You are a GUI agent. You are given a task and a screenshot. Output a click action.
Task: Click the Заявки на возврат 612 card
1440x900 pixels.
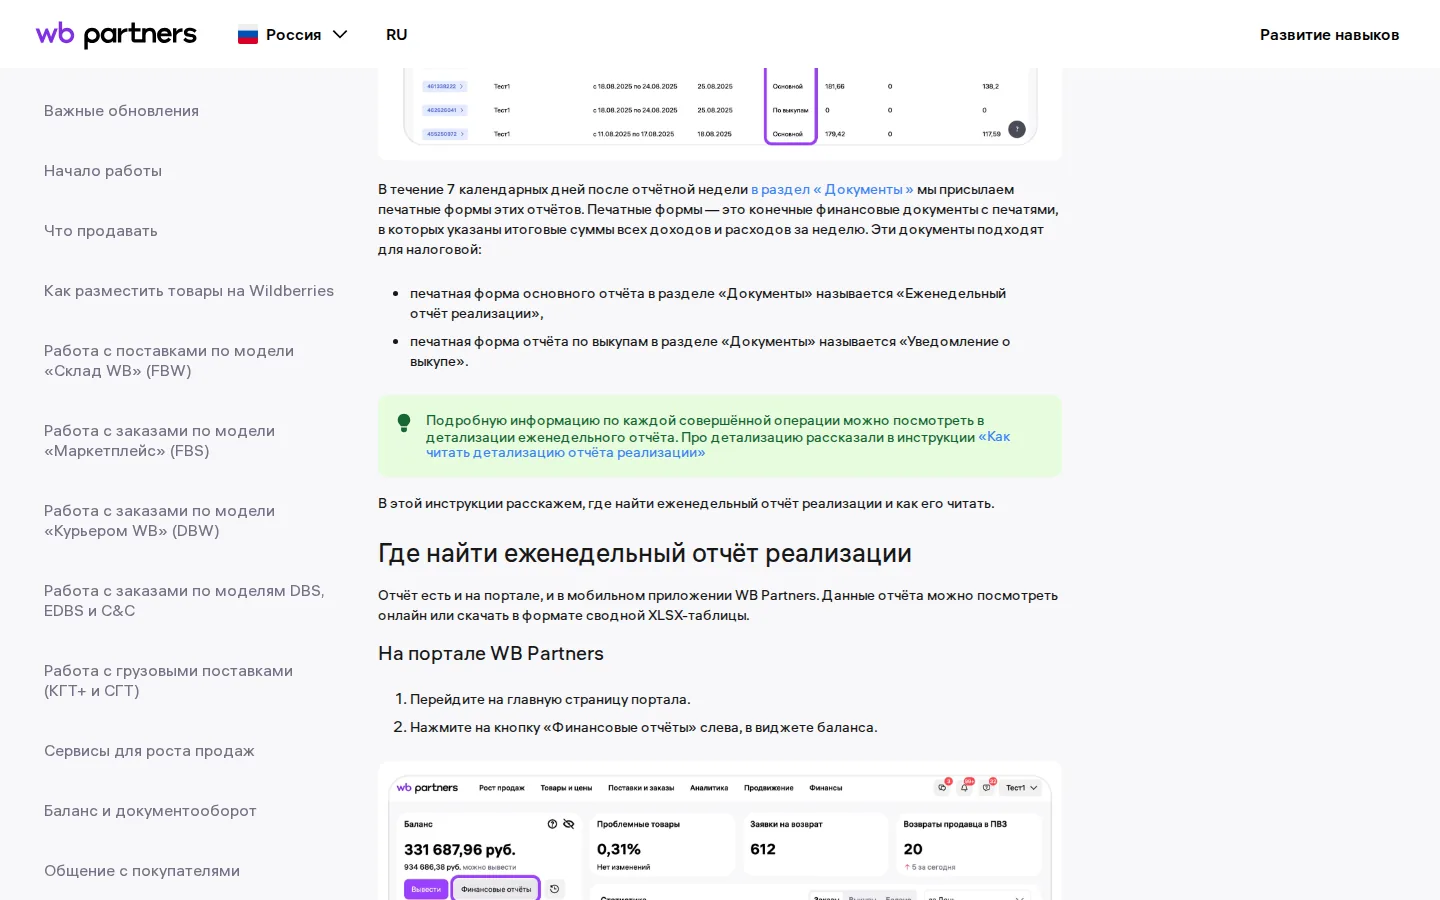[x=814, y=844]
